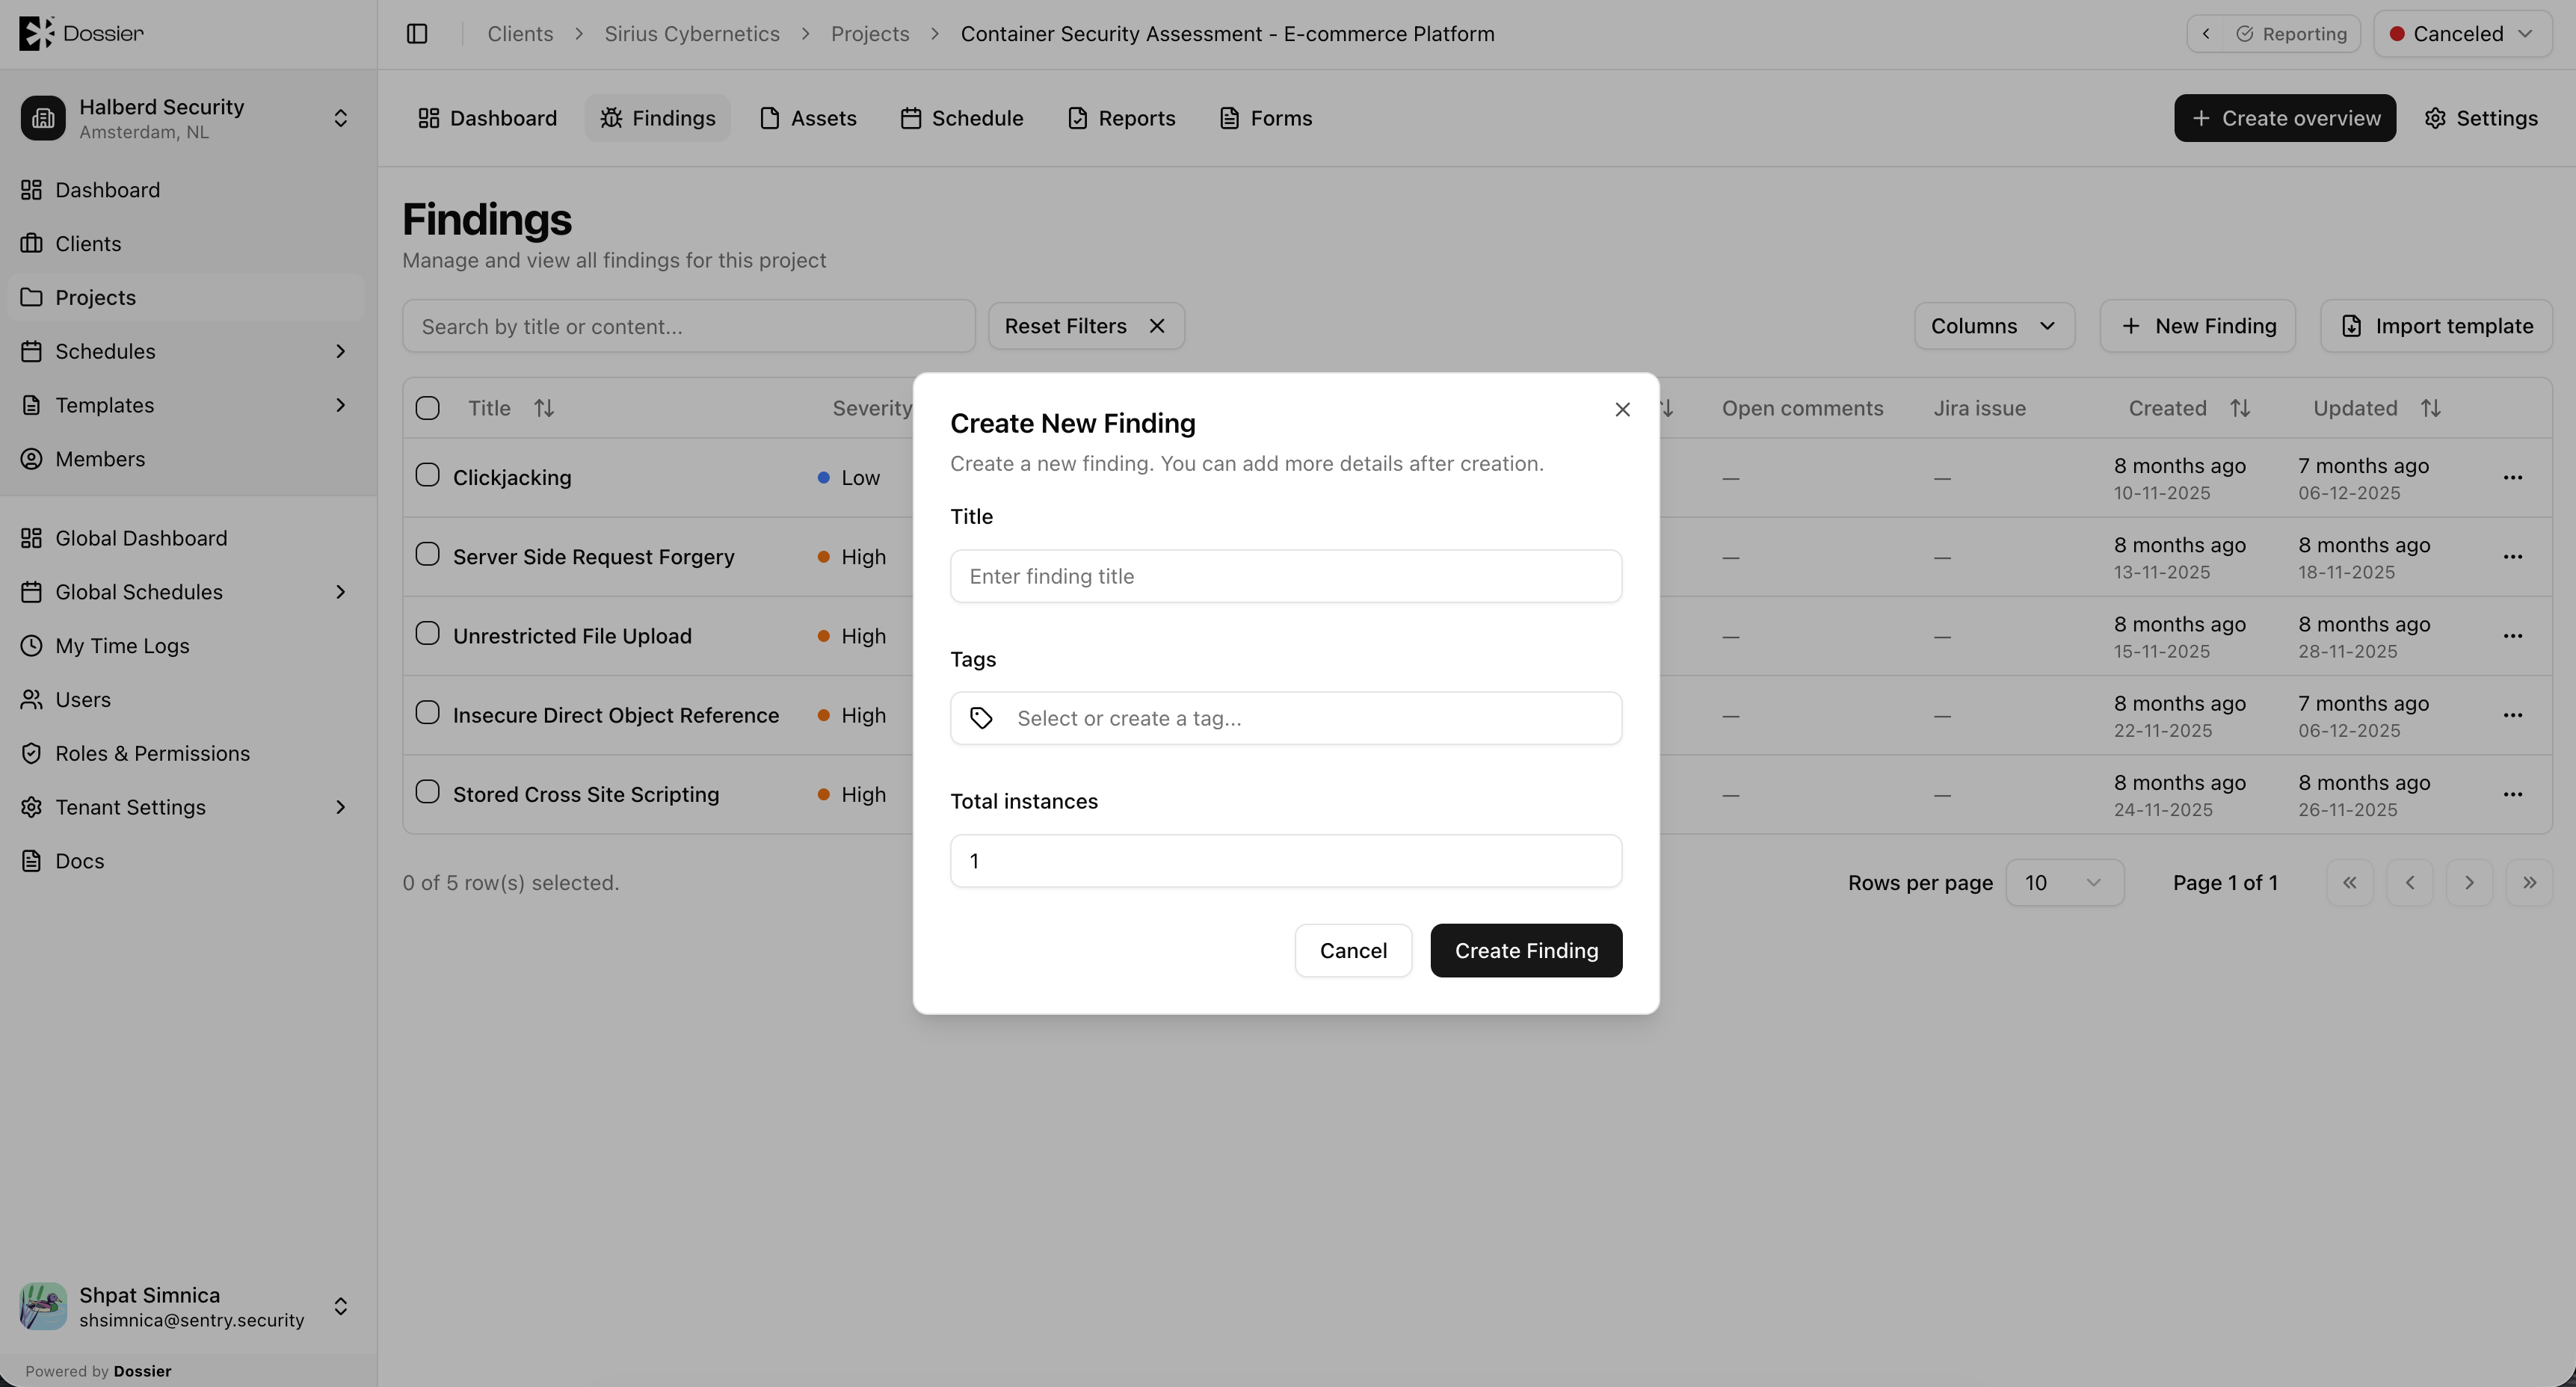The height and width of the screenshot is (1387, 2576).
Task: Open row actions for Server Side Request Forgery
Action: pos(2513,557)
